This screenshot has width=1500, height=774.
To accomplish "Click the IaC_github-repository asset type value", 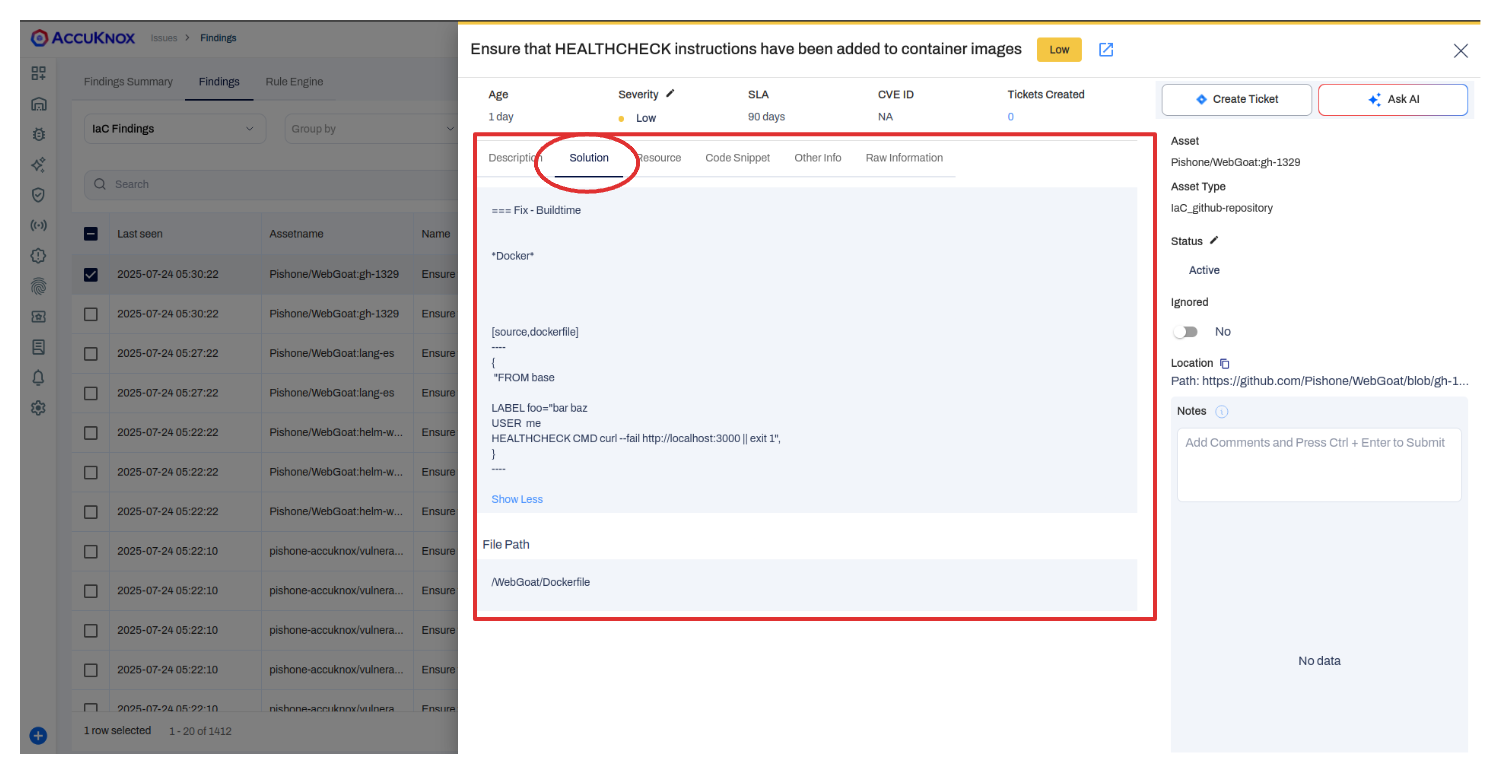I will 1222,208.
